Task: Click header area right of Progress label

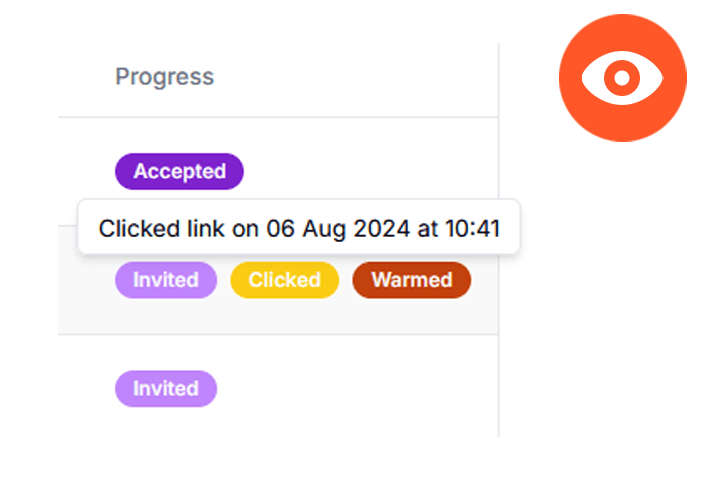Action: coord(355,76)
